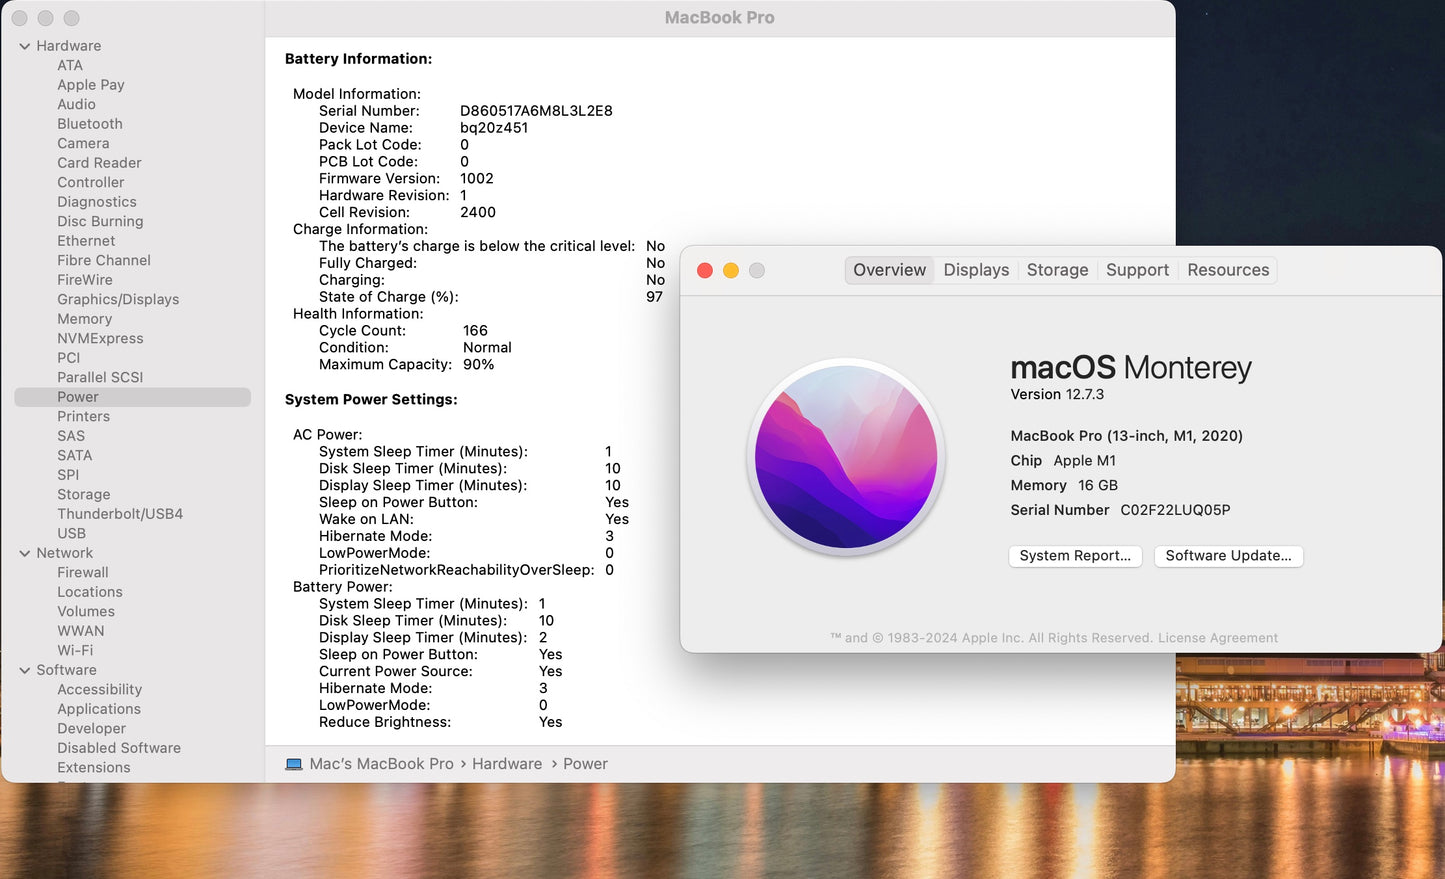Select the Support tab
1445x879 pixels.
click(1137, 270)
